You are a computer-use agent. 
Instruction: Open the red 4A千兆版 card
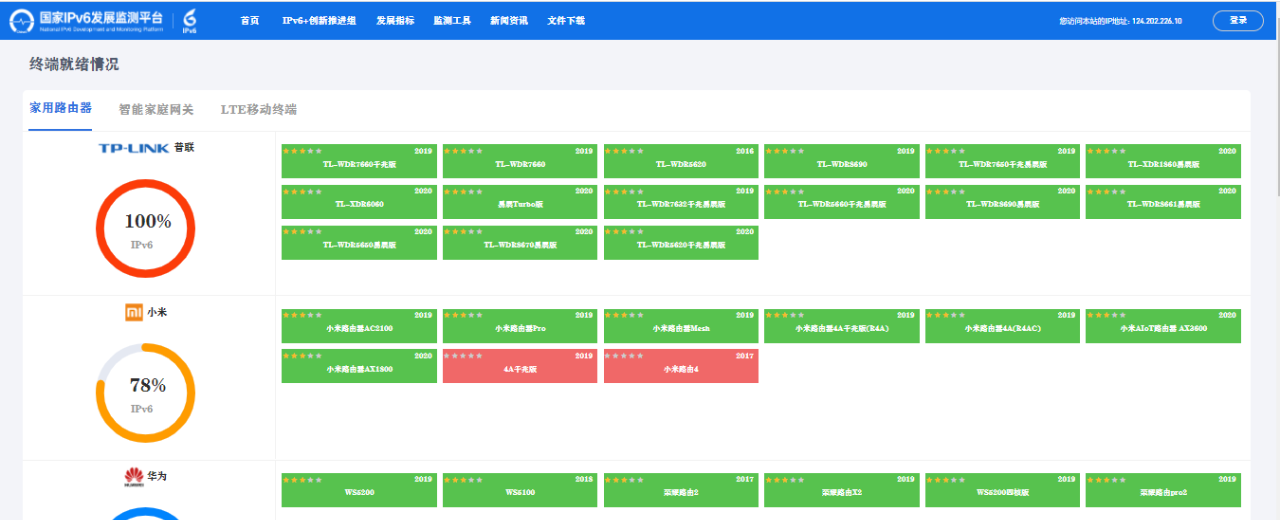pos(520,366)
